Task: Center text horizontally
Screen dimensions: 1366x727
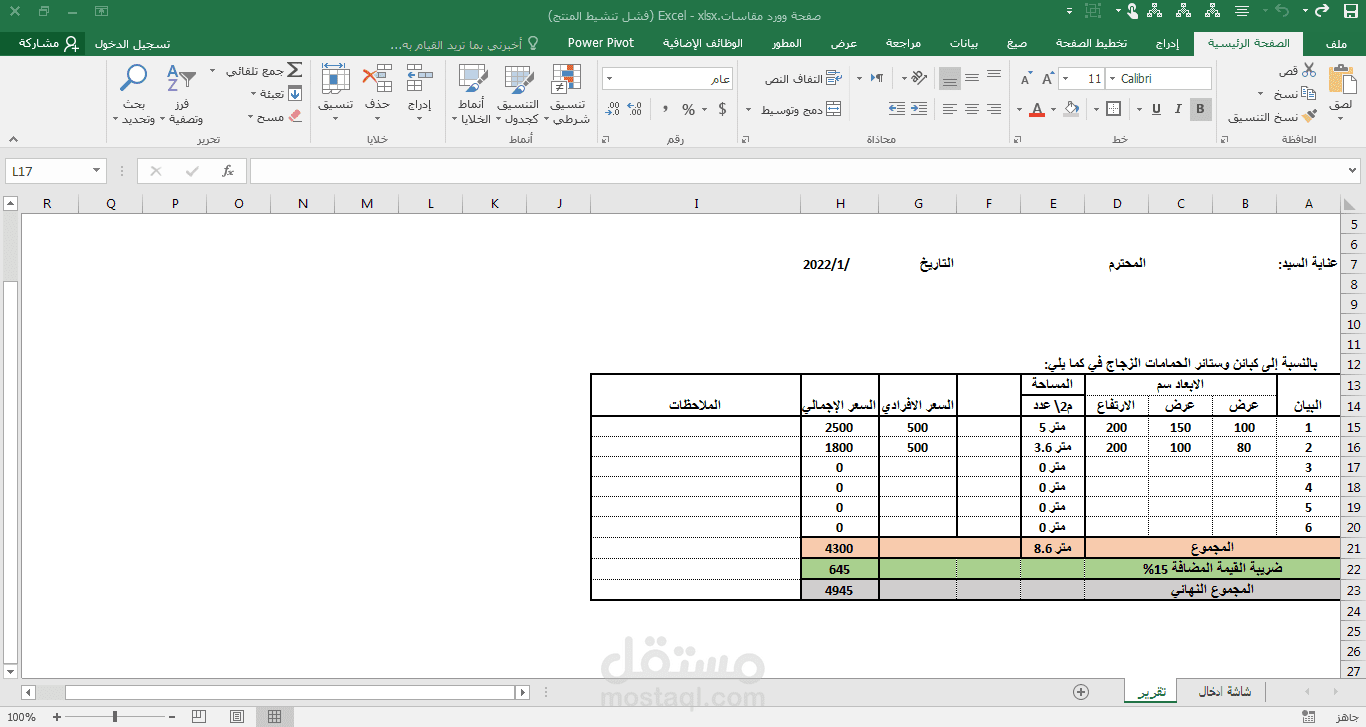Action: coord(972,109)
